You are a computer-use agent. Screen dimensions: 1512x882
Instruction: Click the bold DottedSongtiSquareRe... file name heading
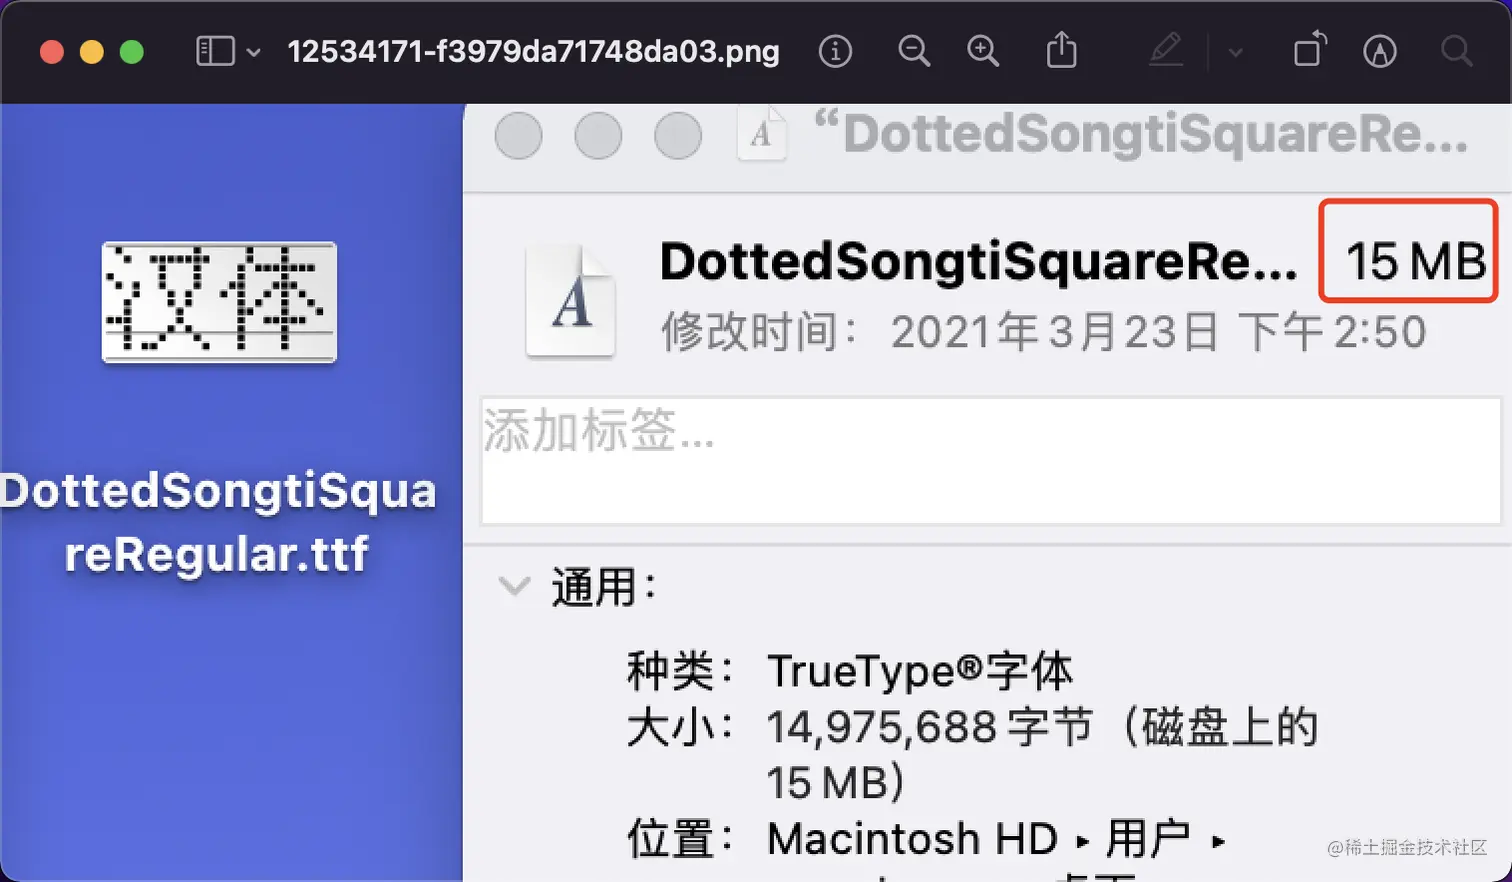click(979, 262)
